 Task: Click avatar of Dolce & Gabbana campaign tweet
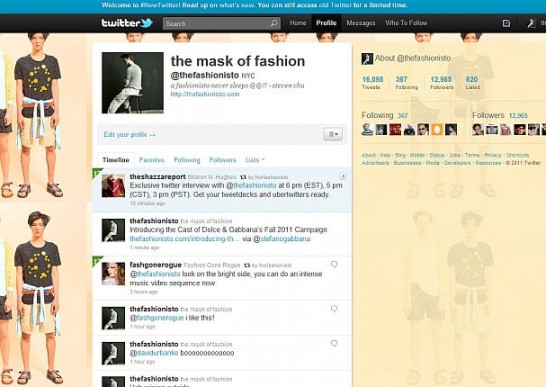113,230
